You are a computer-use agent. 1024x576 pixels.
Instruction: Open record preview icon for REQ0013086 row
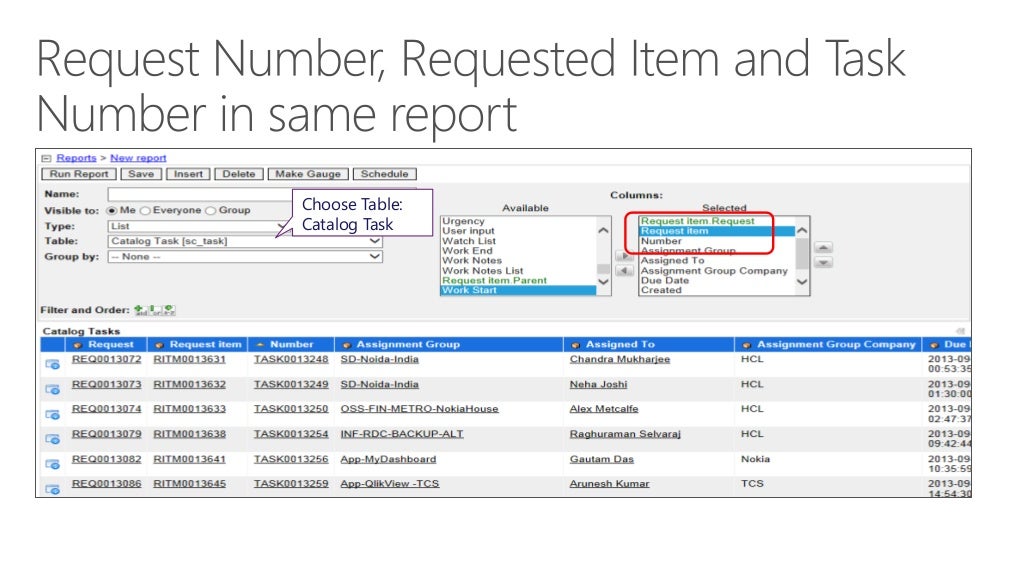point(52,488)
